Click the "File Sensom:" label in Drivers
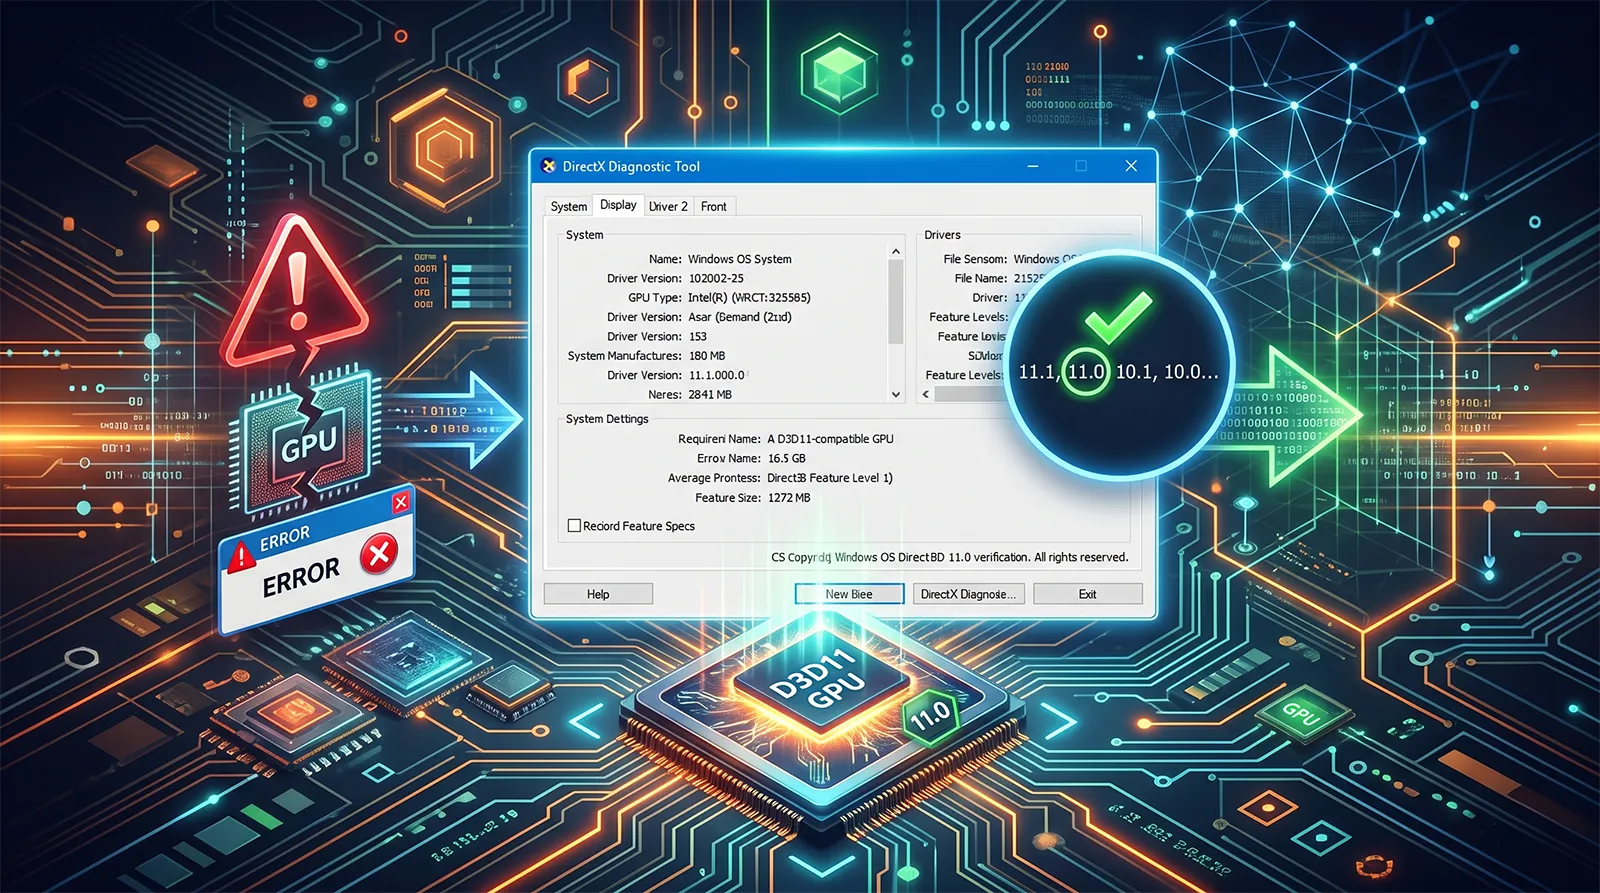 [x=975, y=259]
